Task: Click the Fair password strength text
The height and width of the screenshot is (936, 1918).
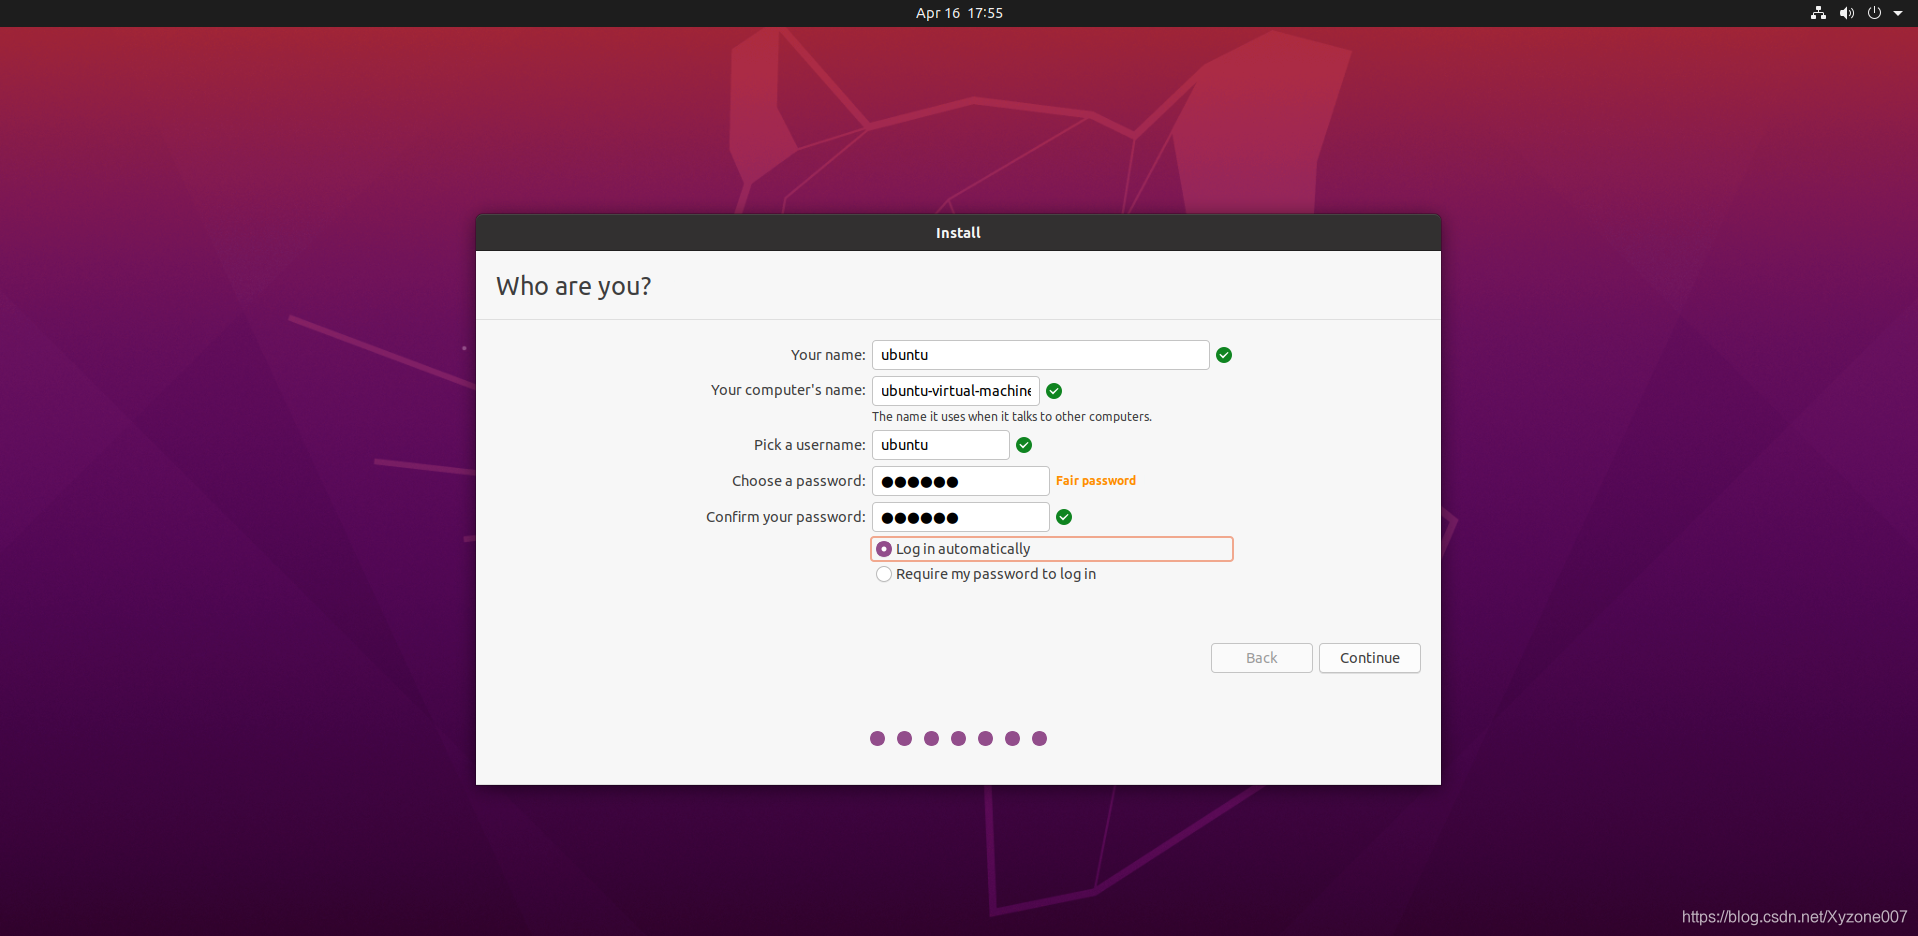Action: click(1096, 481)
